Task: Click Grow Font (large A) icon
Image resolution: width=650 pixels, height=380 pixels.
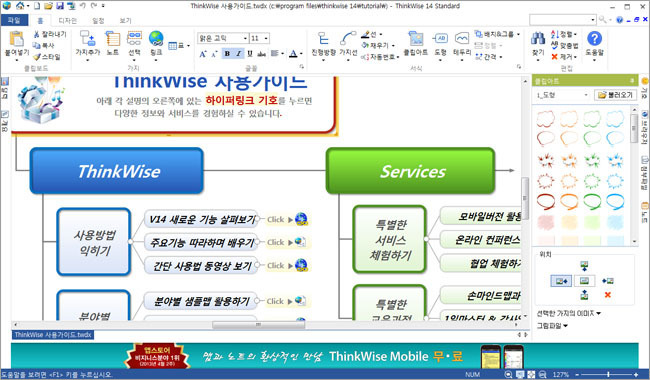Action: point(203,54)
